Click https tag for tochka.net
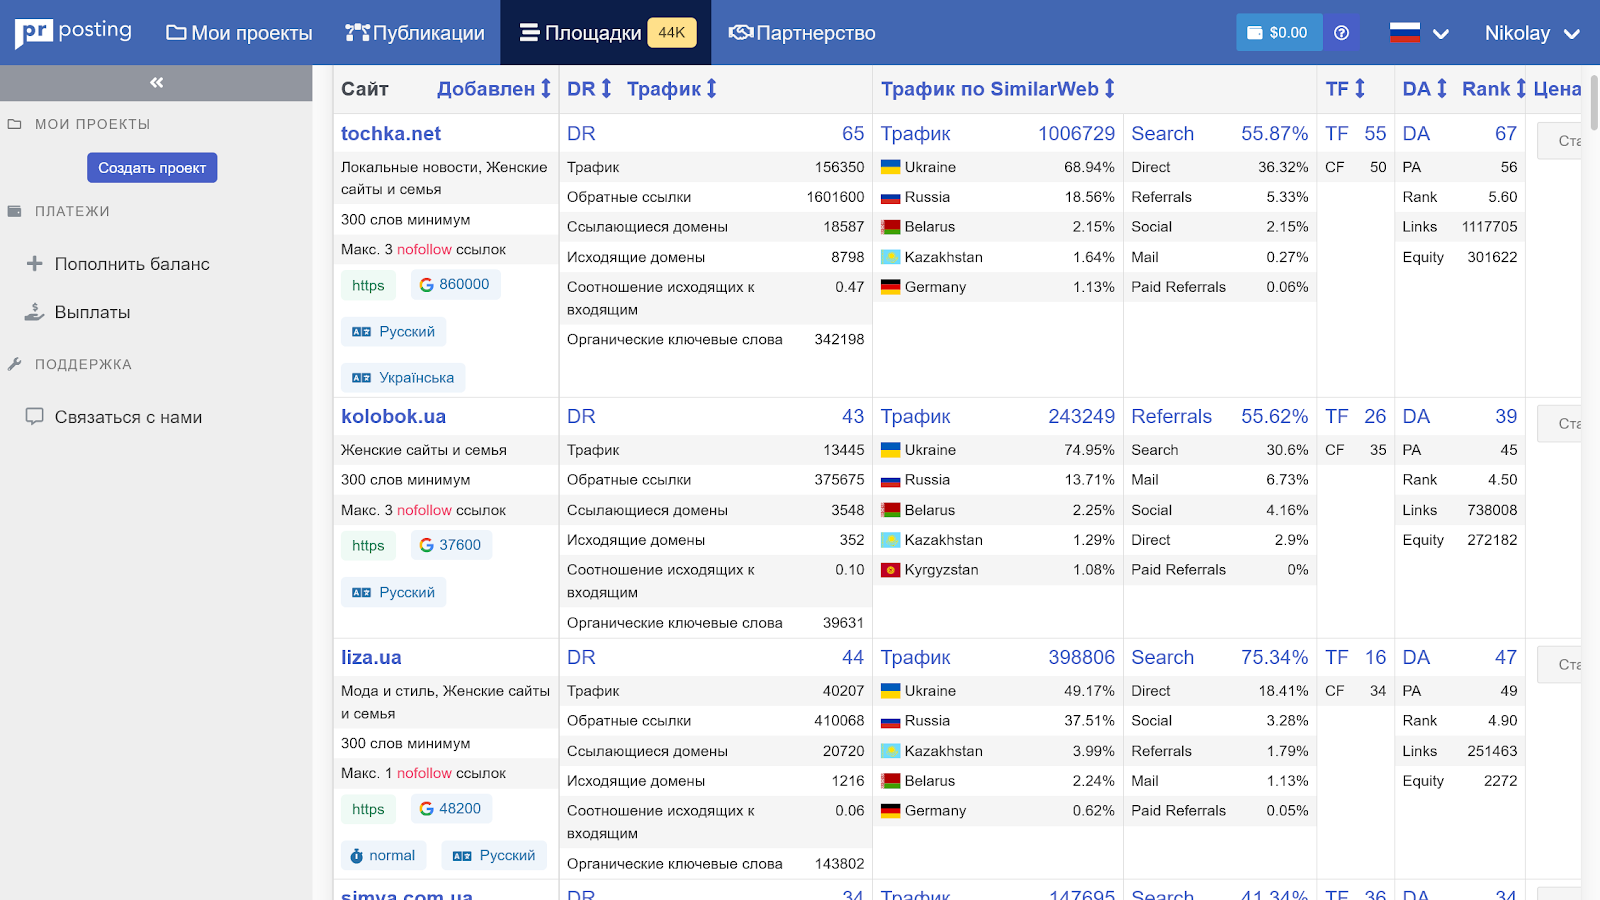Viewport: 1600px width, 900px height. [x=368, y=286]
